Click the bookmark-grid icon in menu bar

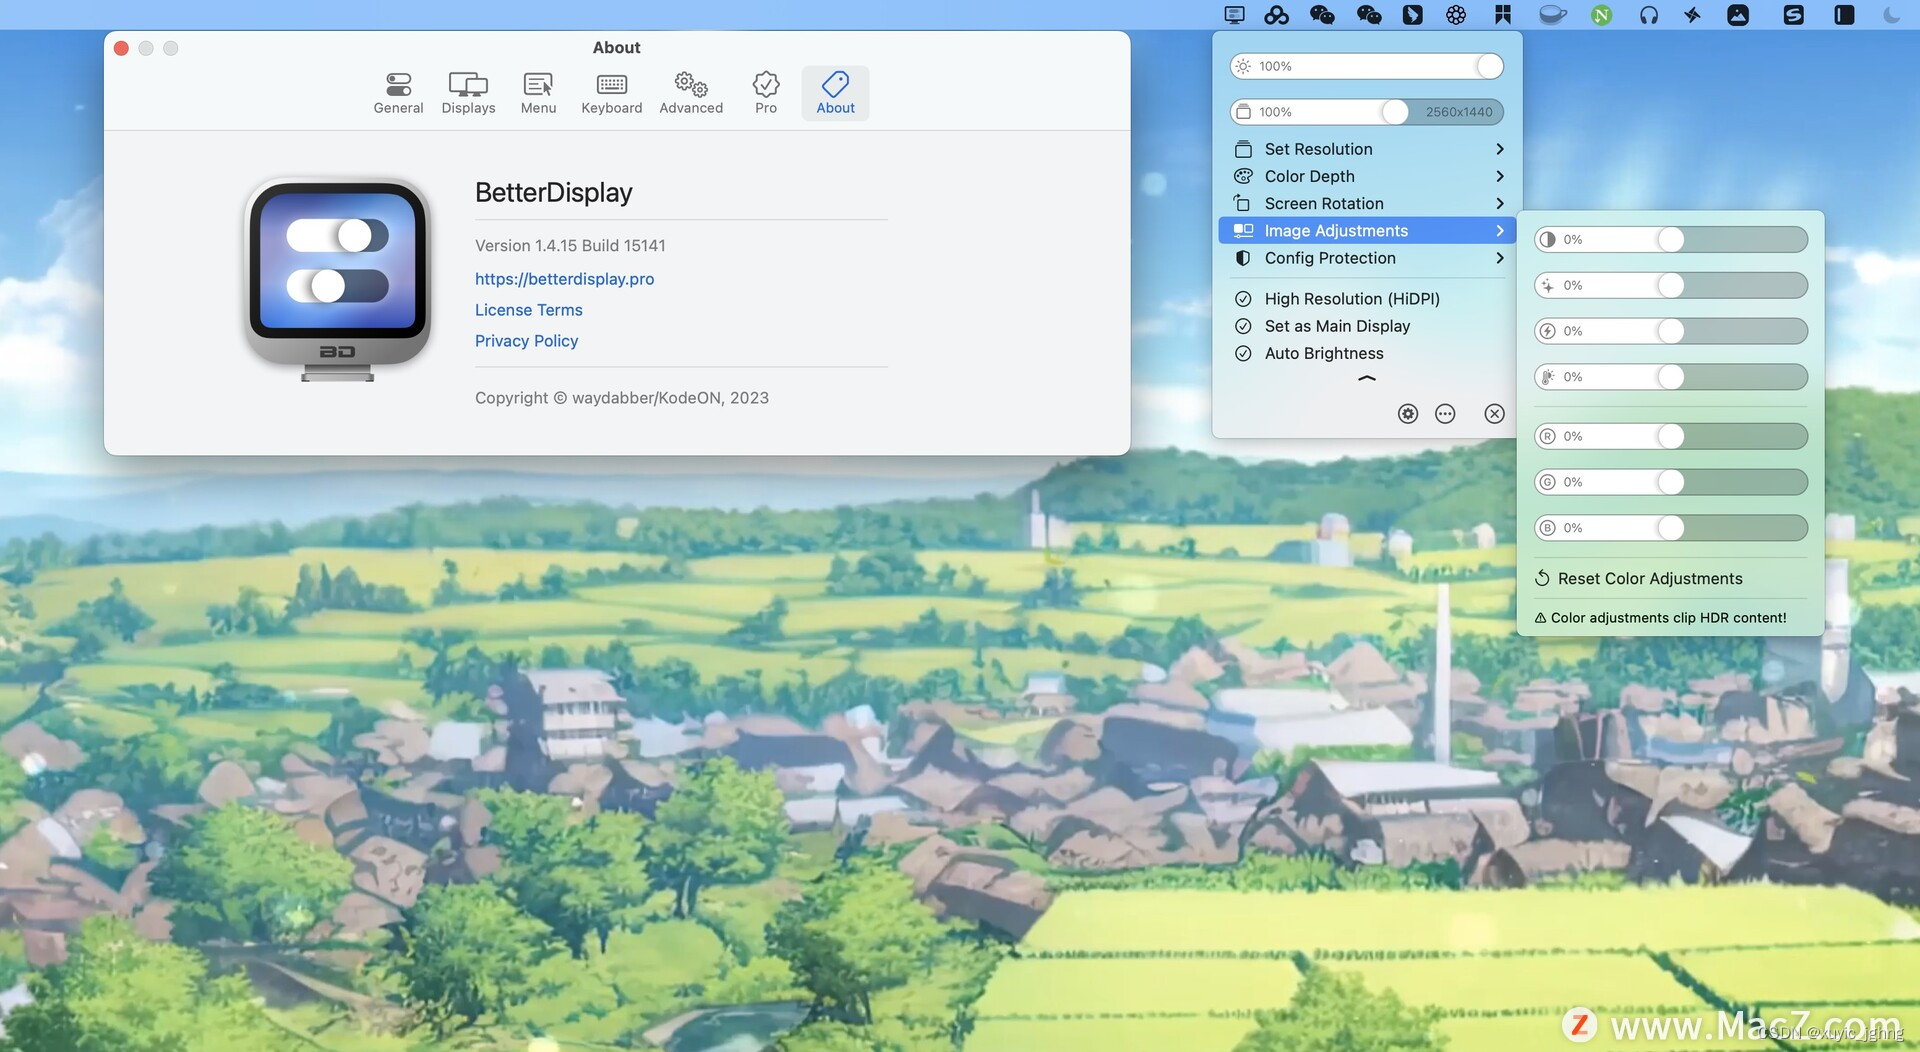[x=1502, y=15]
